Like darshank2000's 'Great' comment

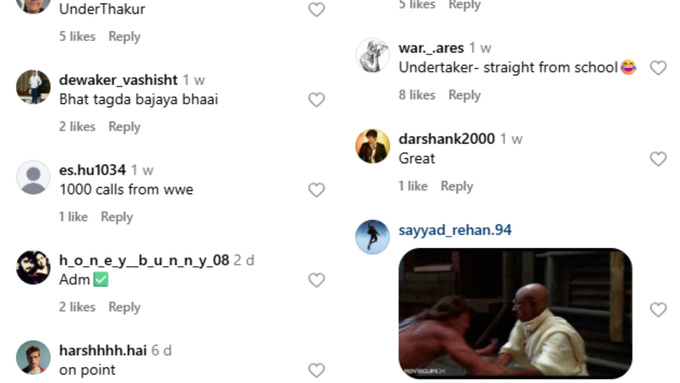tap(658, 159)
